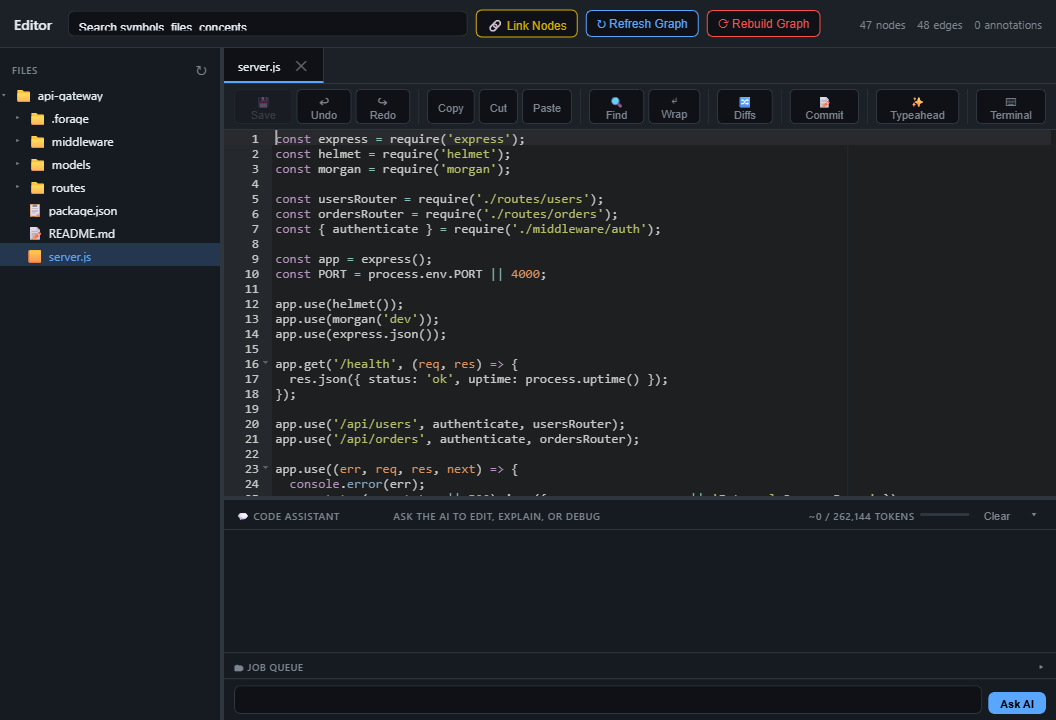The height and width of the screenshot is (720, 1056).
Task: Redo the last change
Action: 383,107
